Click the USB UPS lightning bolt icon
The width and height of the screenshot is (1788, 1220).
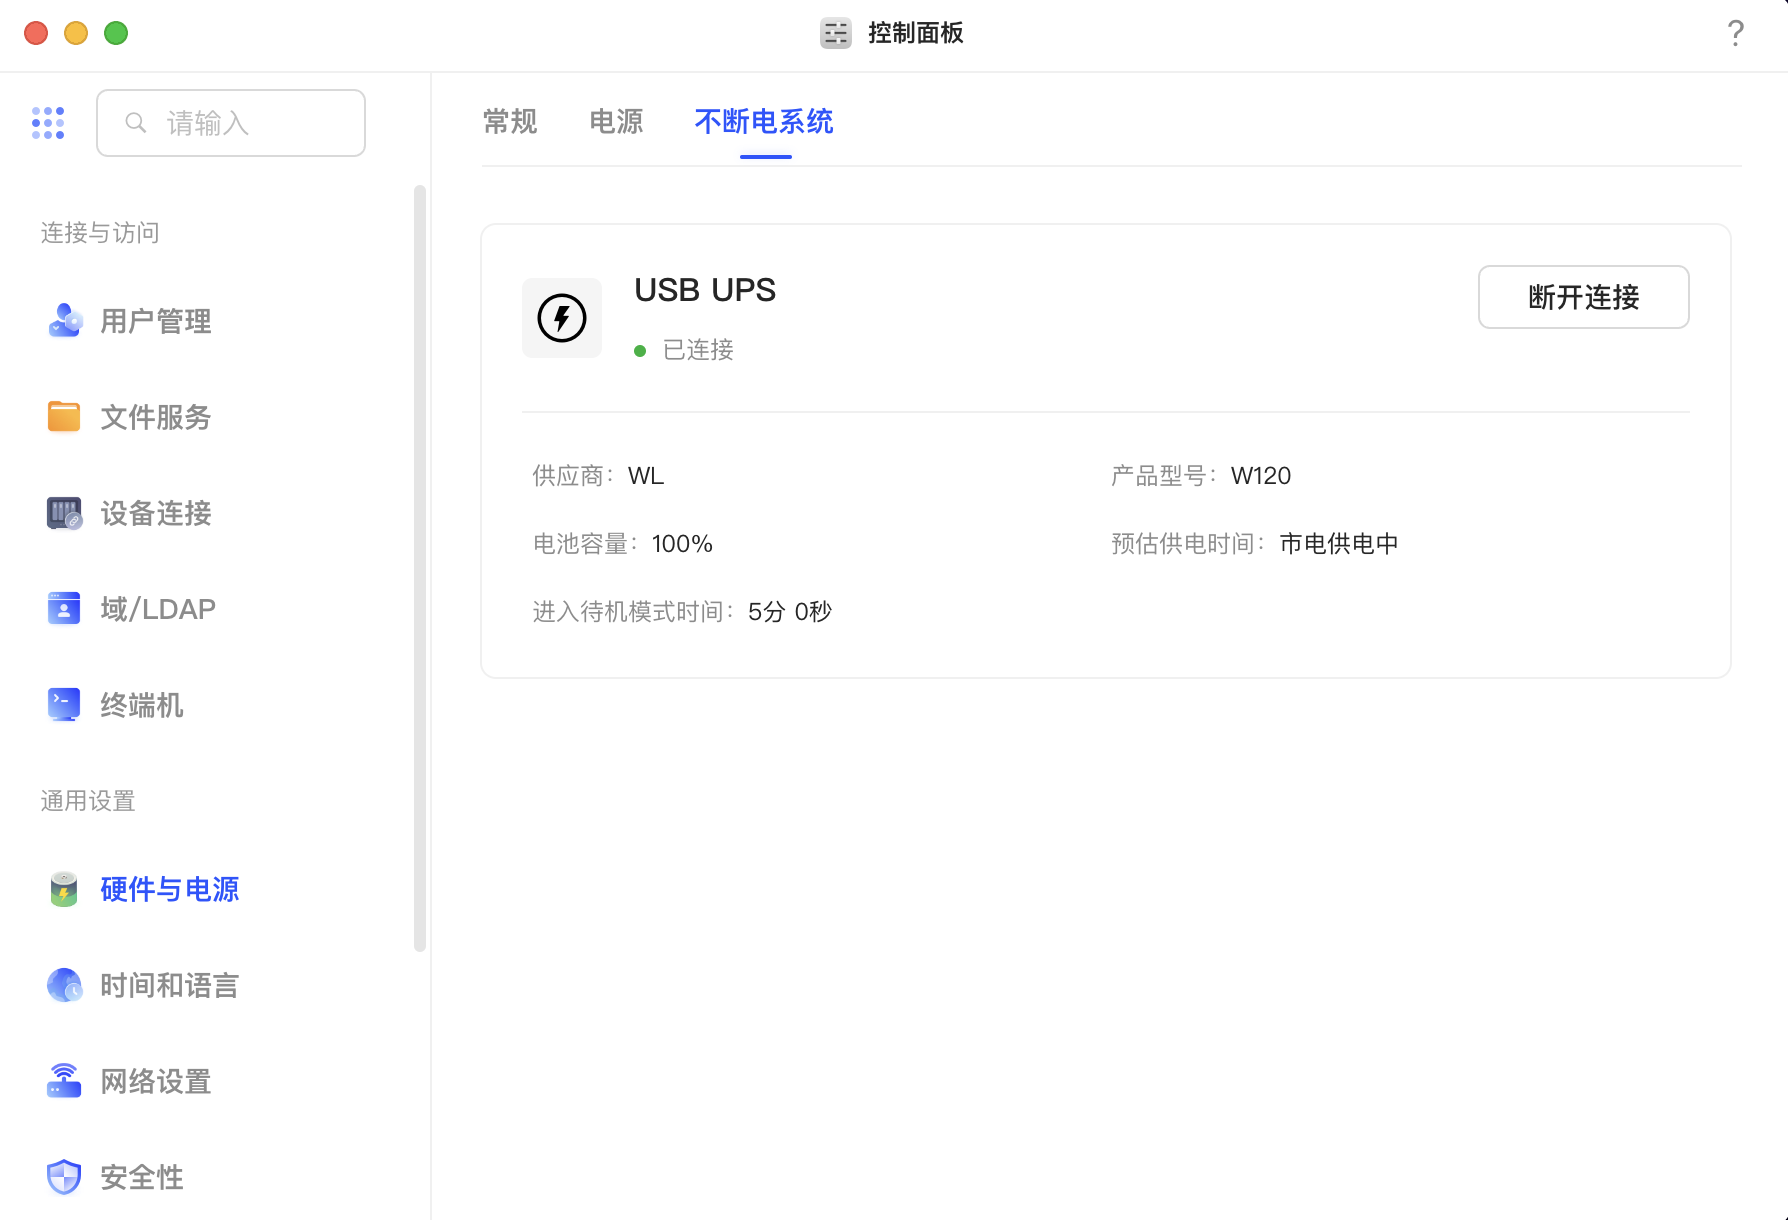point(561,318)
